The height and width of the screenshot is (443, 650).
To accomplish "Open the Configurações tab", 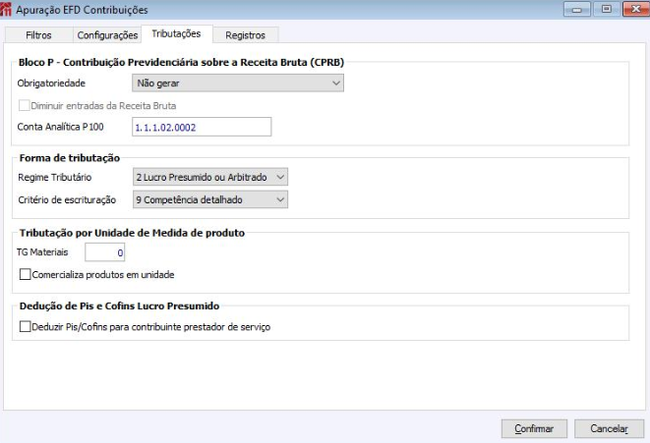I will tap(107, 35).
